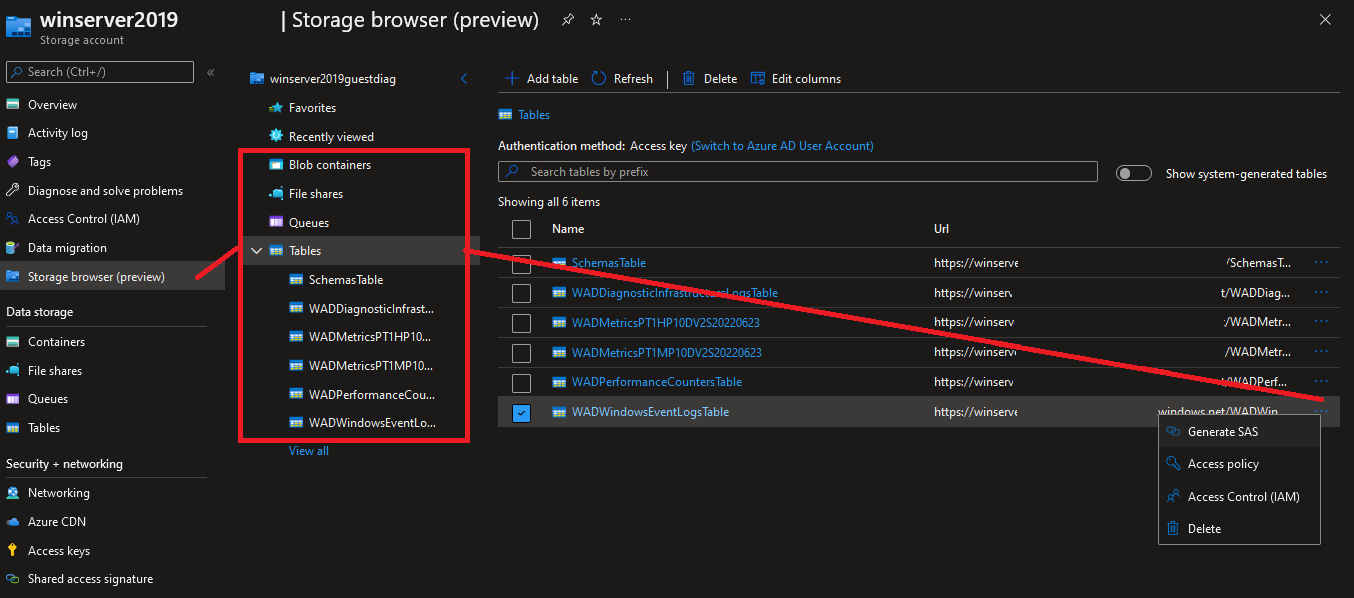The image size is (1354, 598).
Task: Select WADDiagnosticInfrast... tree node
Action: coord(371,308)
